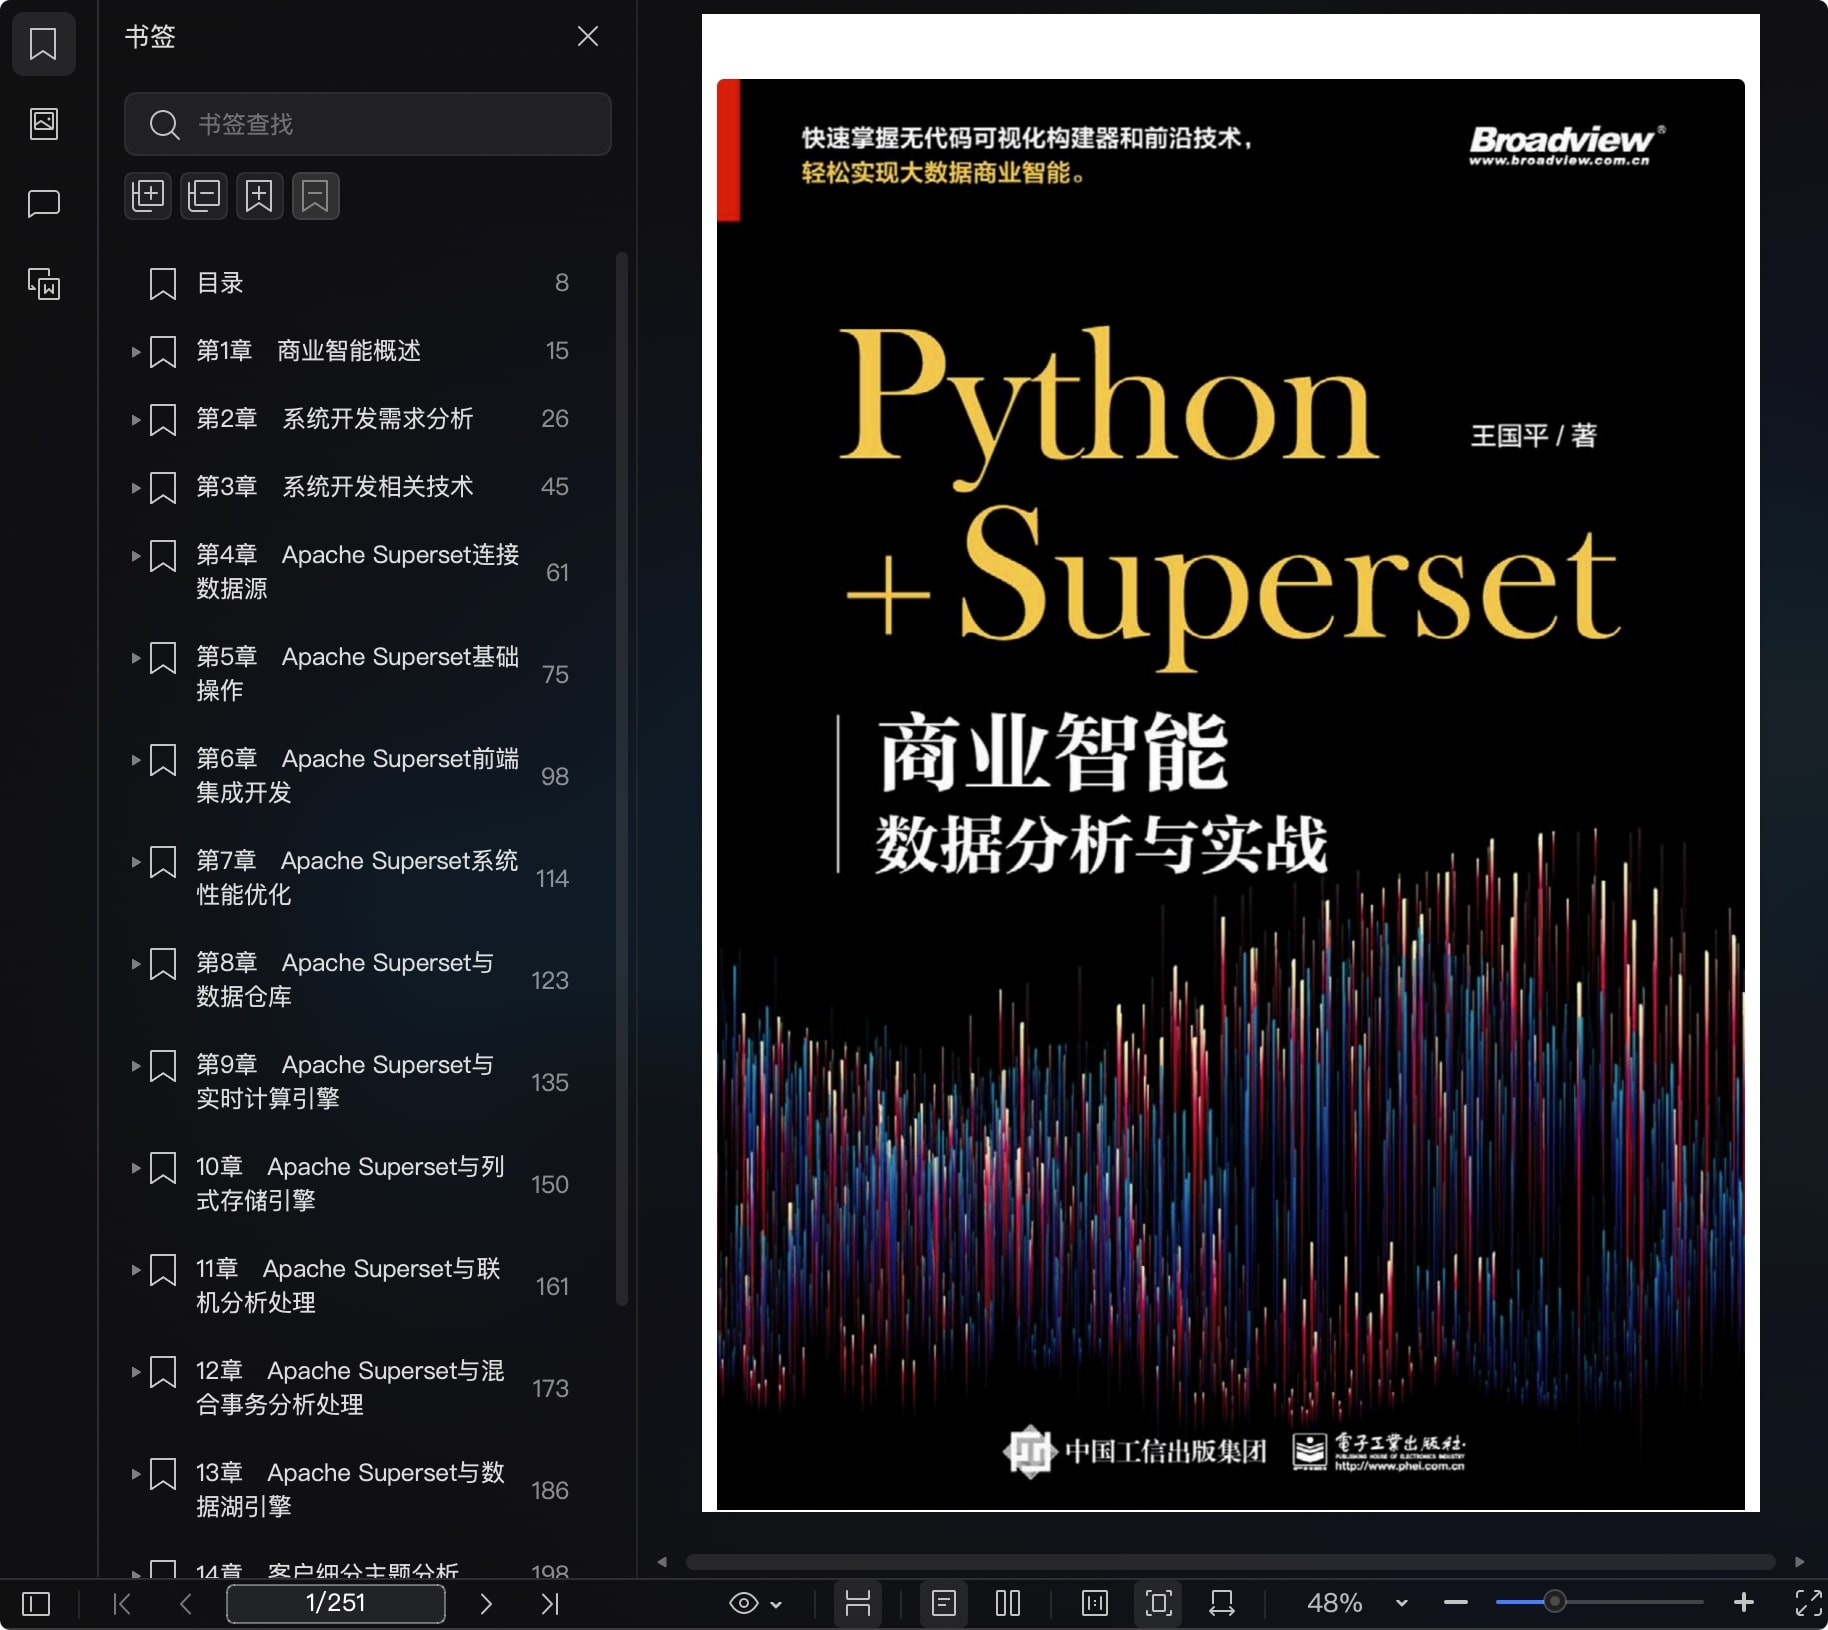
Task: Collapse all bookmarks button
Action: [204, 195]
